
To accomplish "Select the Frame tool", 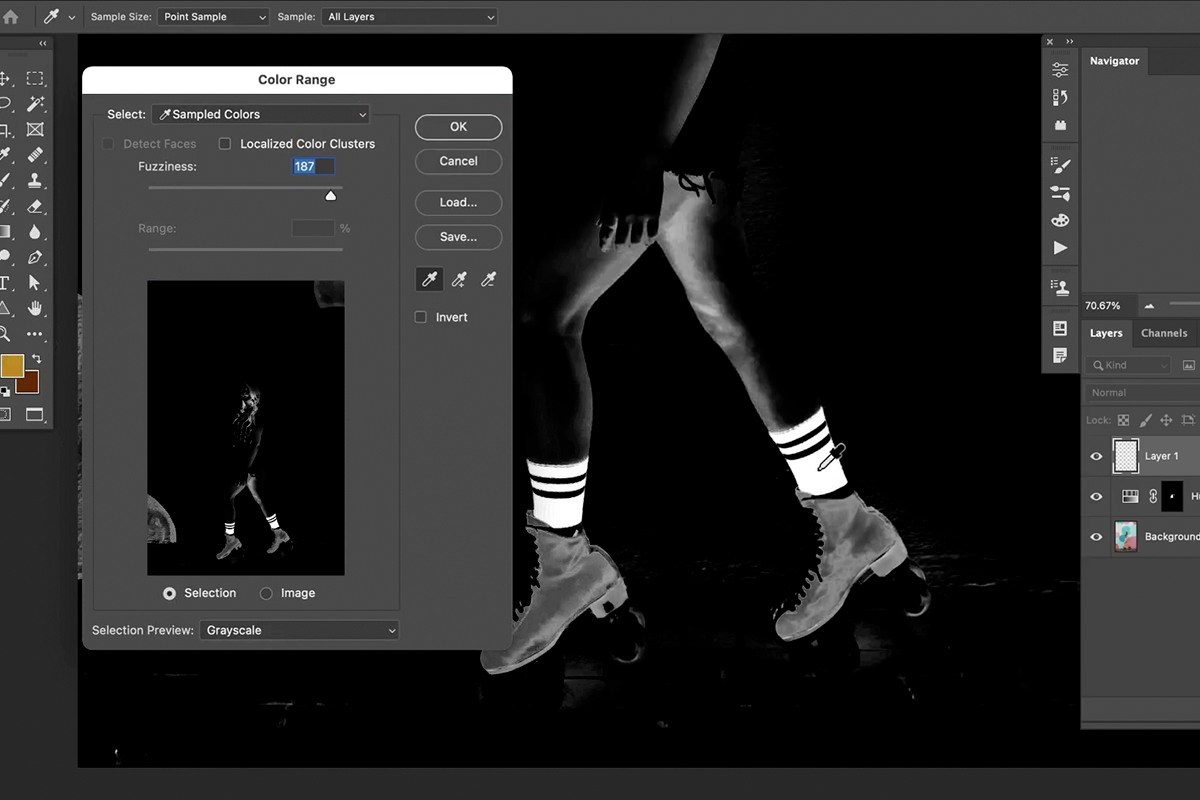I will (35, 129).
